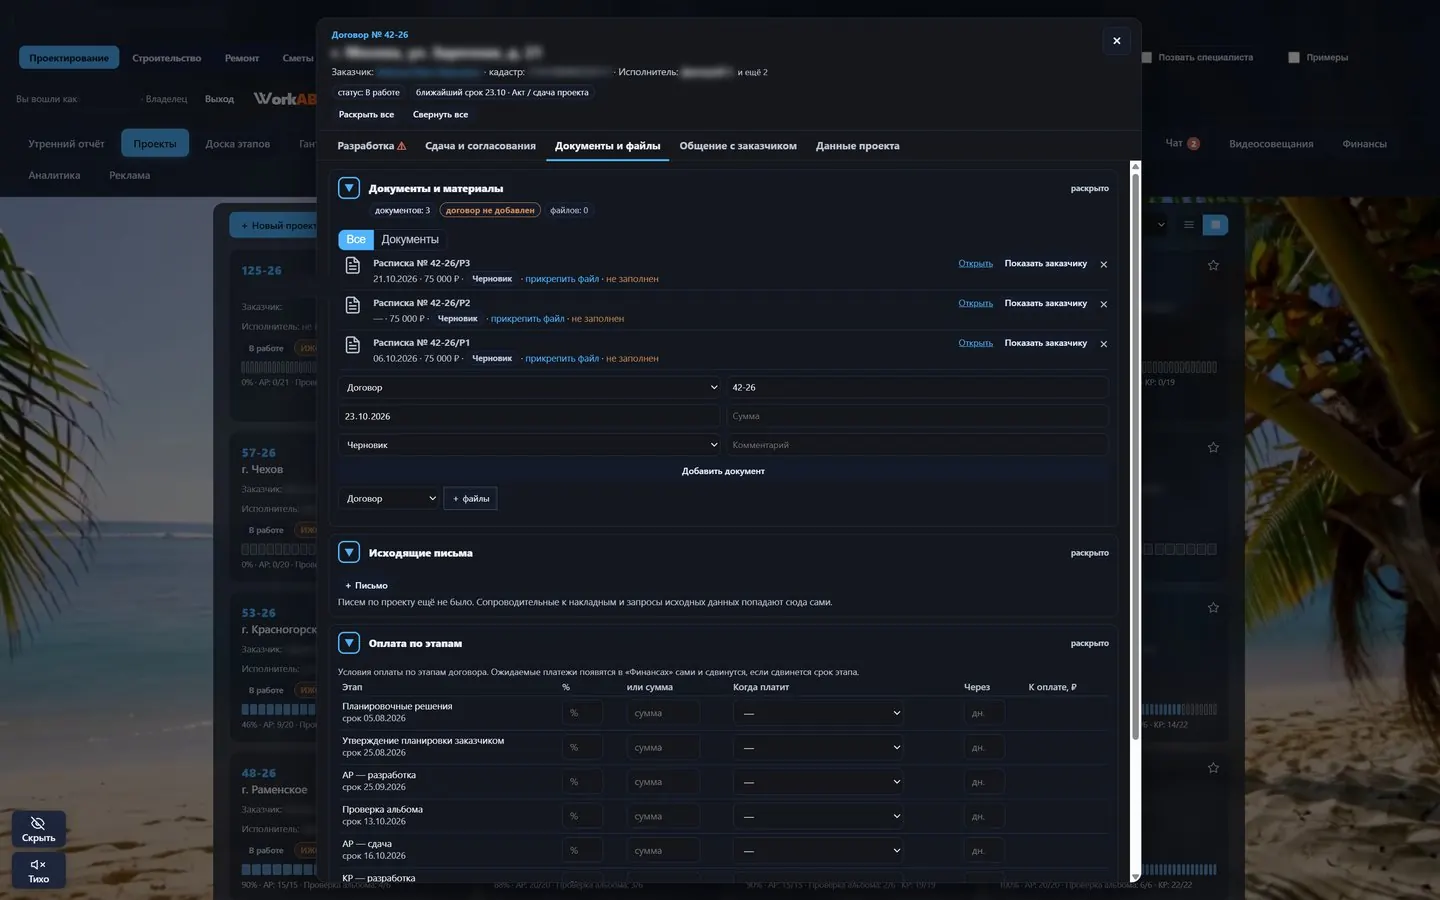Open Когда платит dropdown for Планировочные решения

(819, 713)
